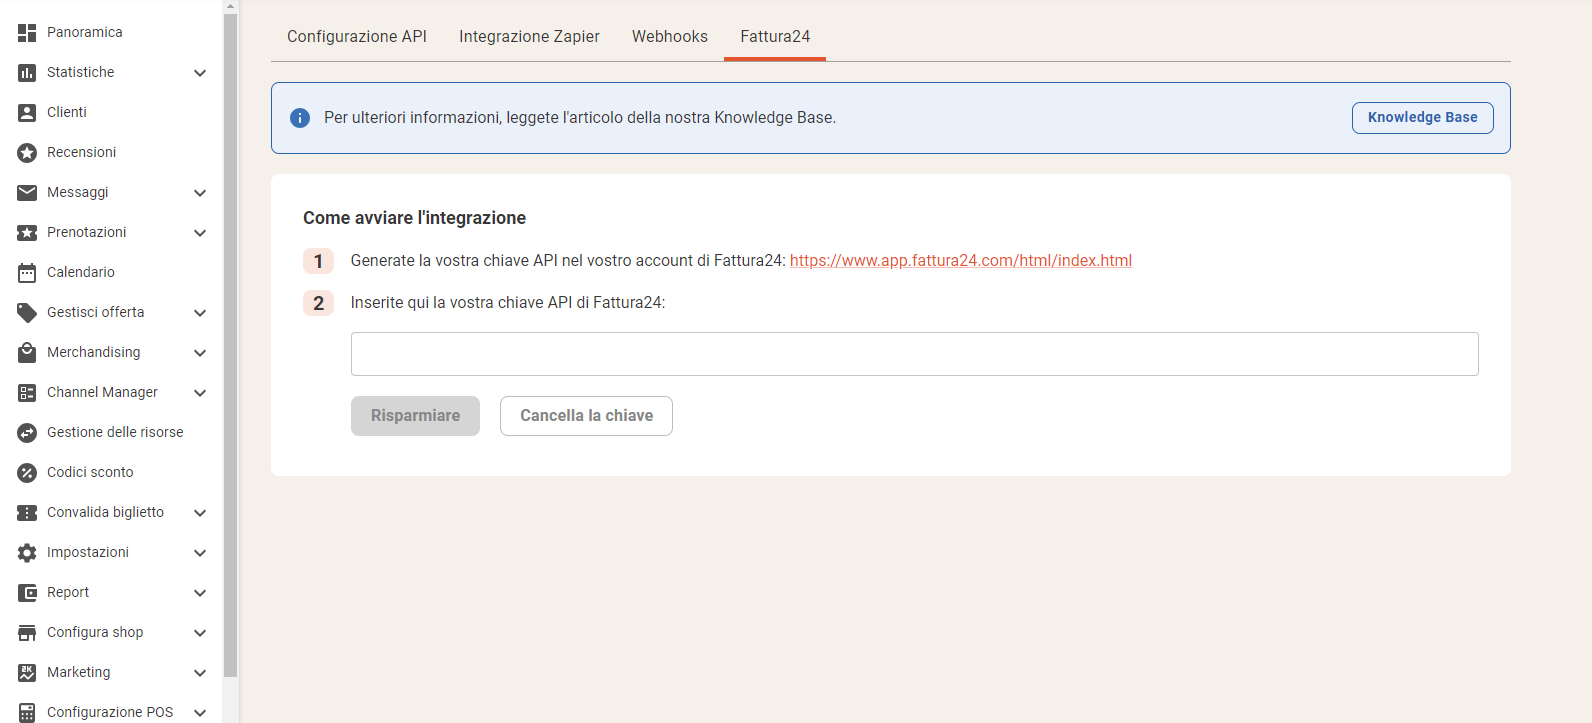Expand the Marketing submenu chevron
1592x723 pixels.
(x=200, y=673)
